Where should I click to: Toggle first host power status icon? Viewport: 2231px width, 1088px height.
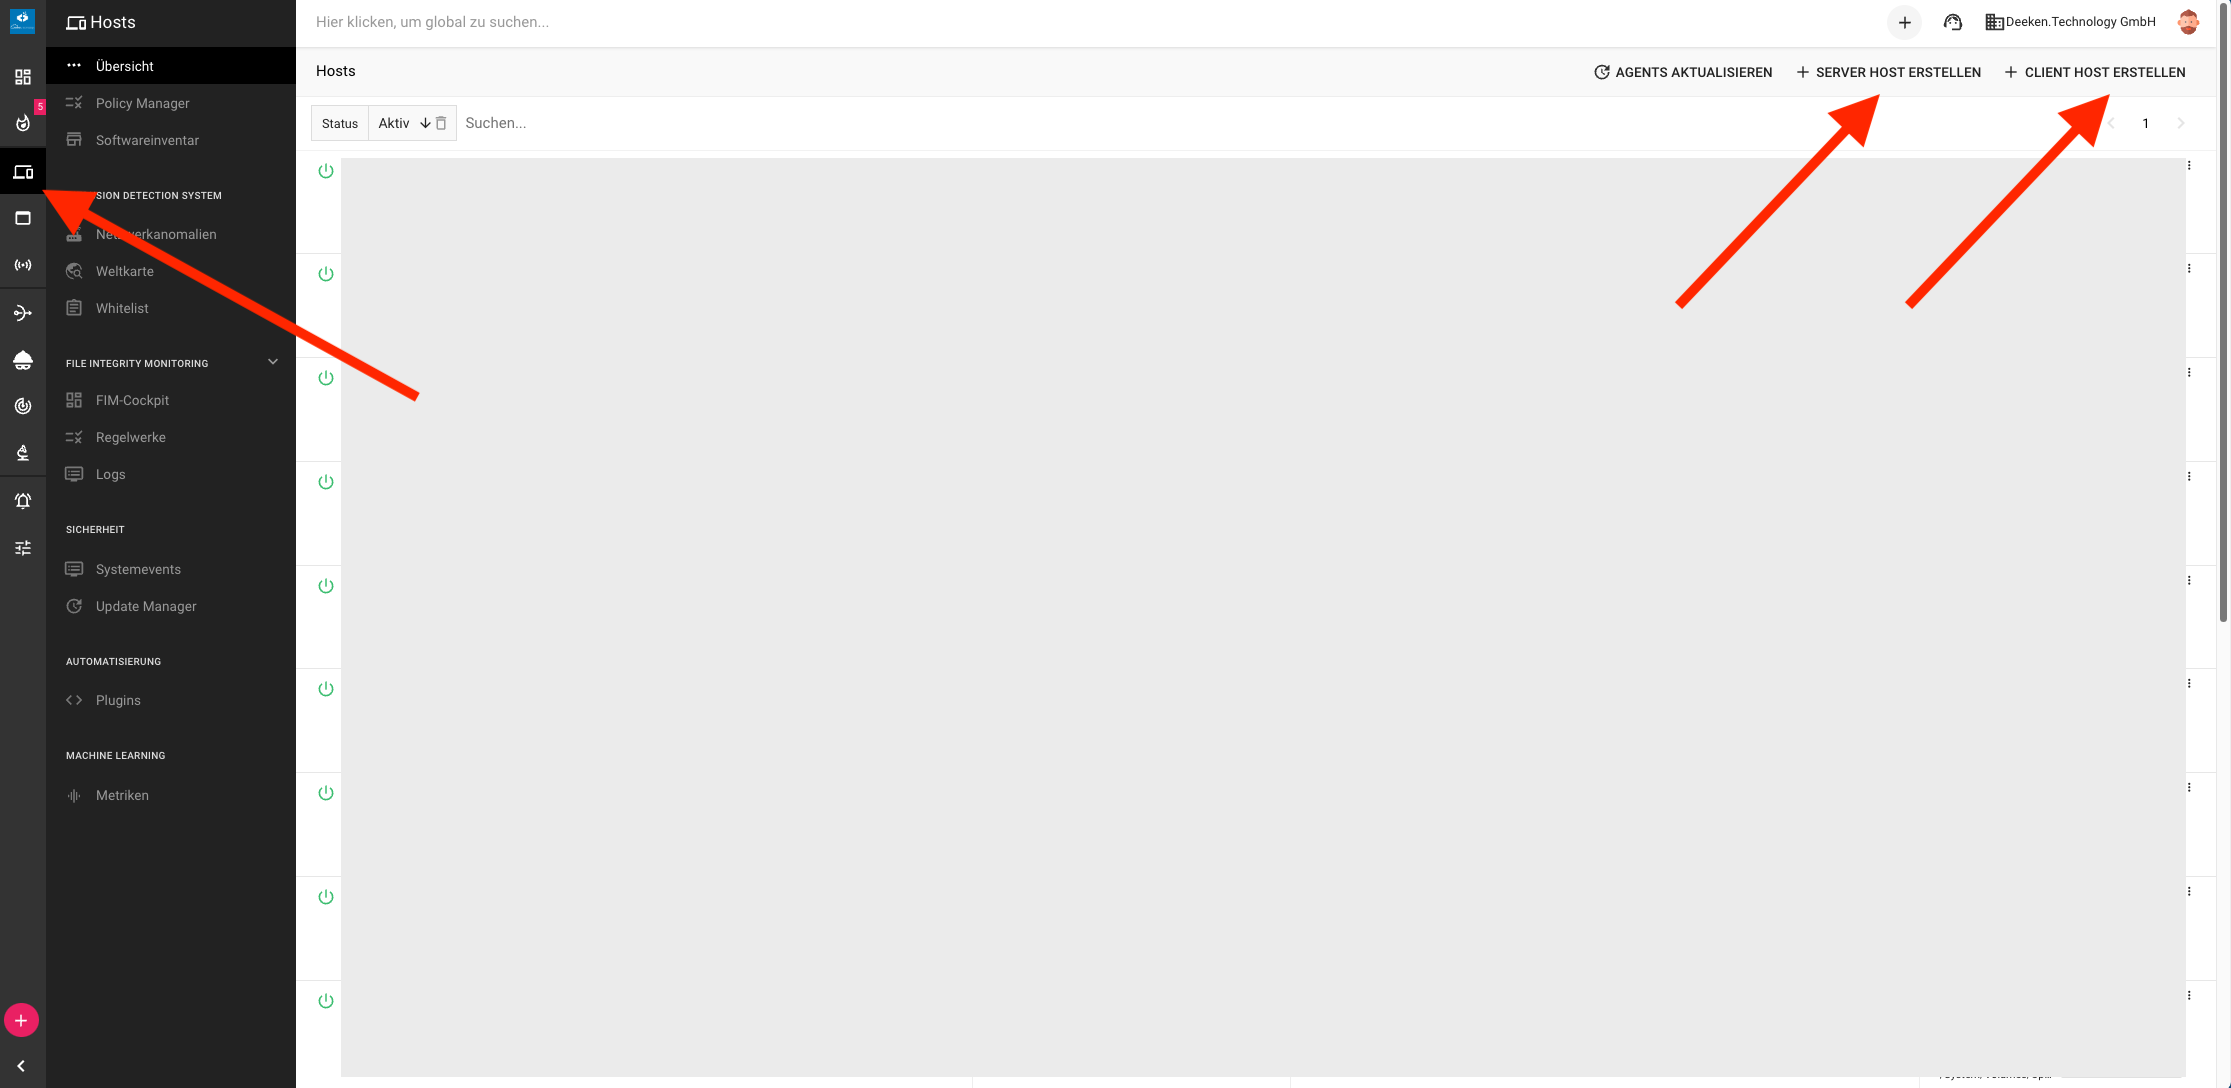point(326,171)
